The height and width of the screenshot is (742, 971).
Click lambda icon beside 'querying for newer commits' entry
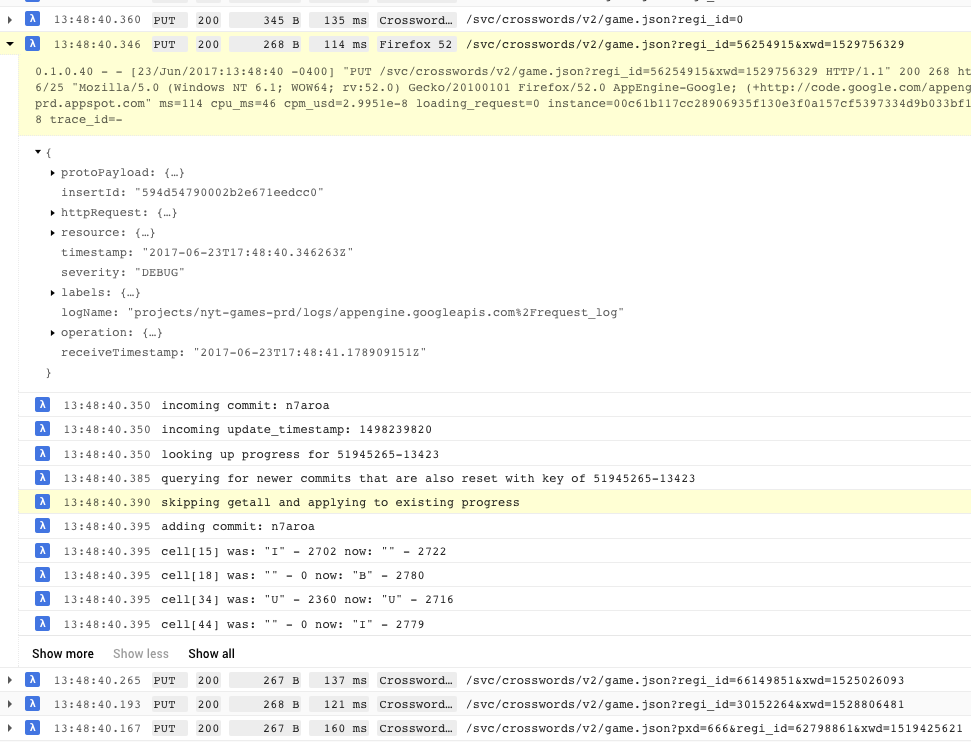pyautogui.click(x=42, y=478)
